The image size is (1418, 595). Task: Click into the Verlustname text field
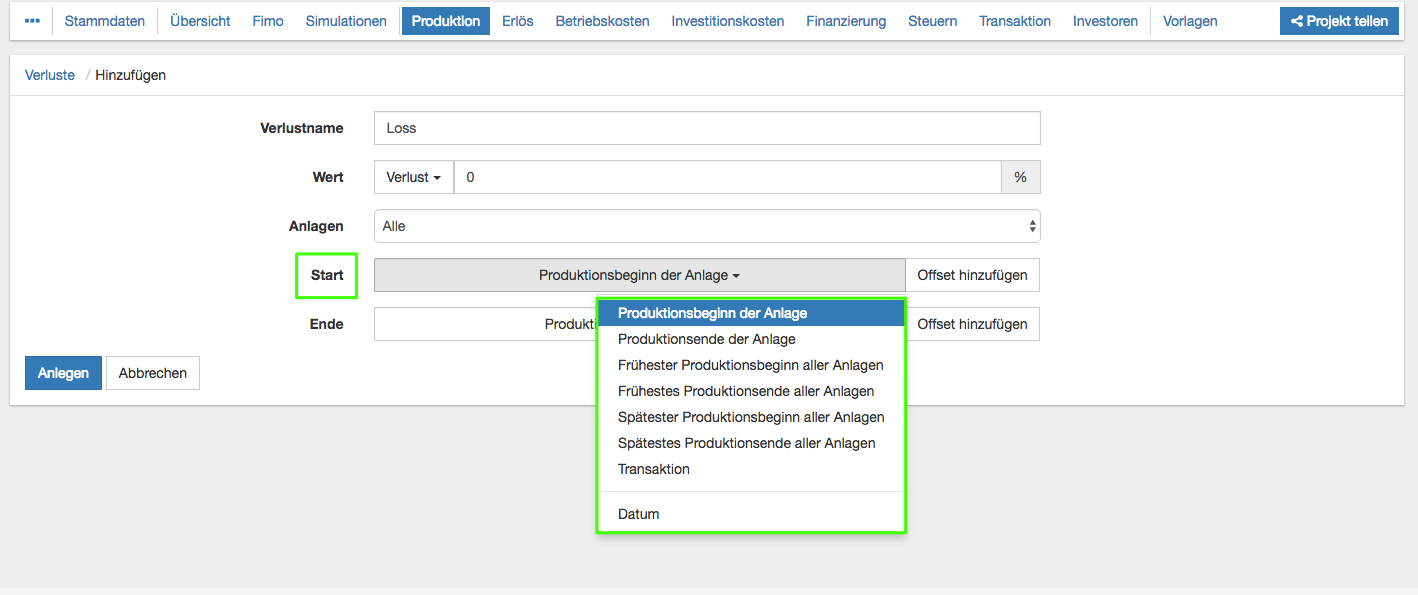pyautogui.click(x=706, y=128)
